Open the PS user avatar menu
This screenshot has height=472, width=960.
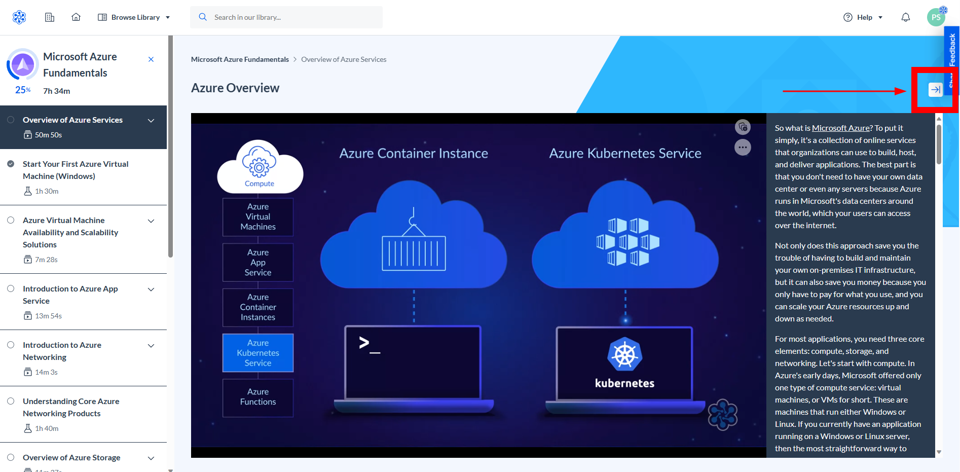tap(936, 17)
